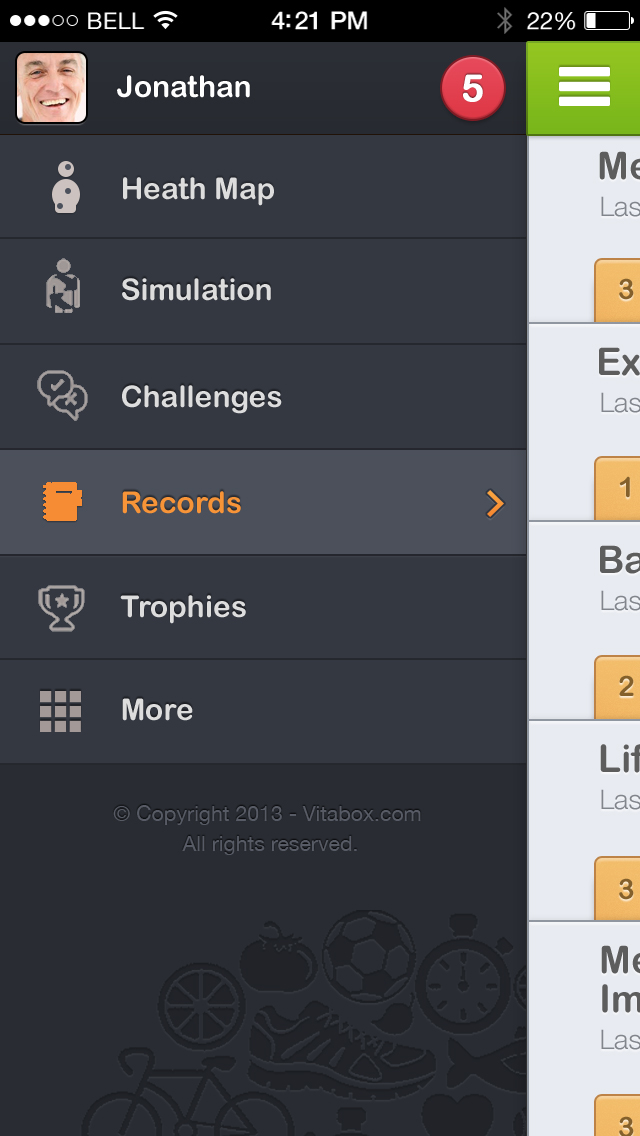The width and height of the screenshot is (640, 1136).
Task: Tap the Challenges speech bubbles icon
Action: point(62,395)
